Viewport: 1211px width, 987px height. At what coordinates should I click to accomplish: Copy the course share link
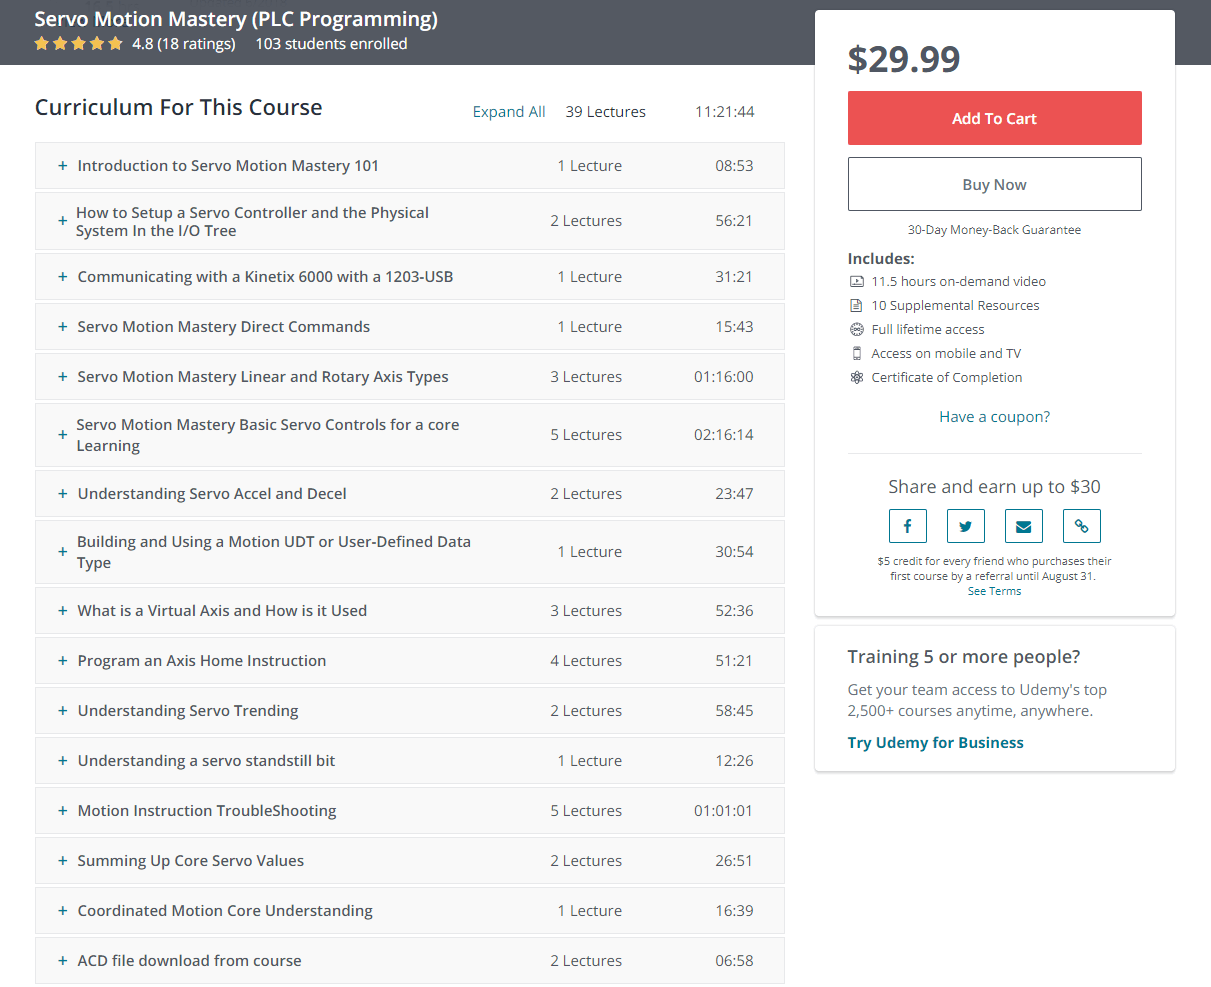[x=1082, y=526]
